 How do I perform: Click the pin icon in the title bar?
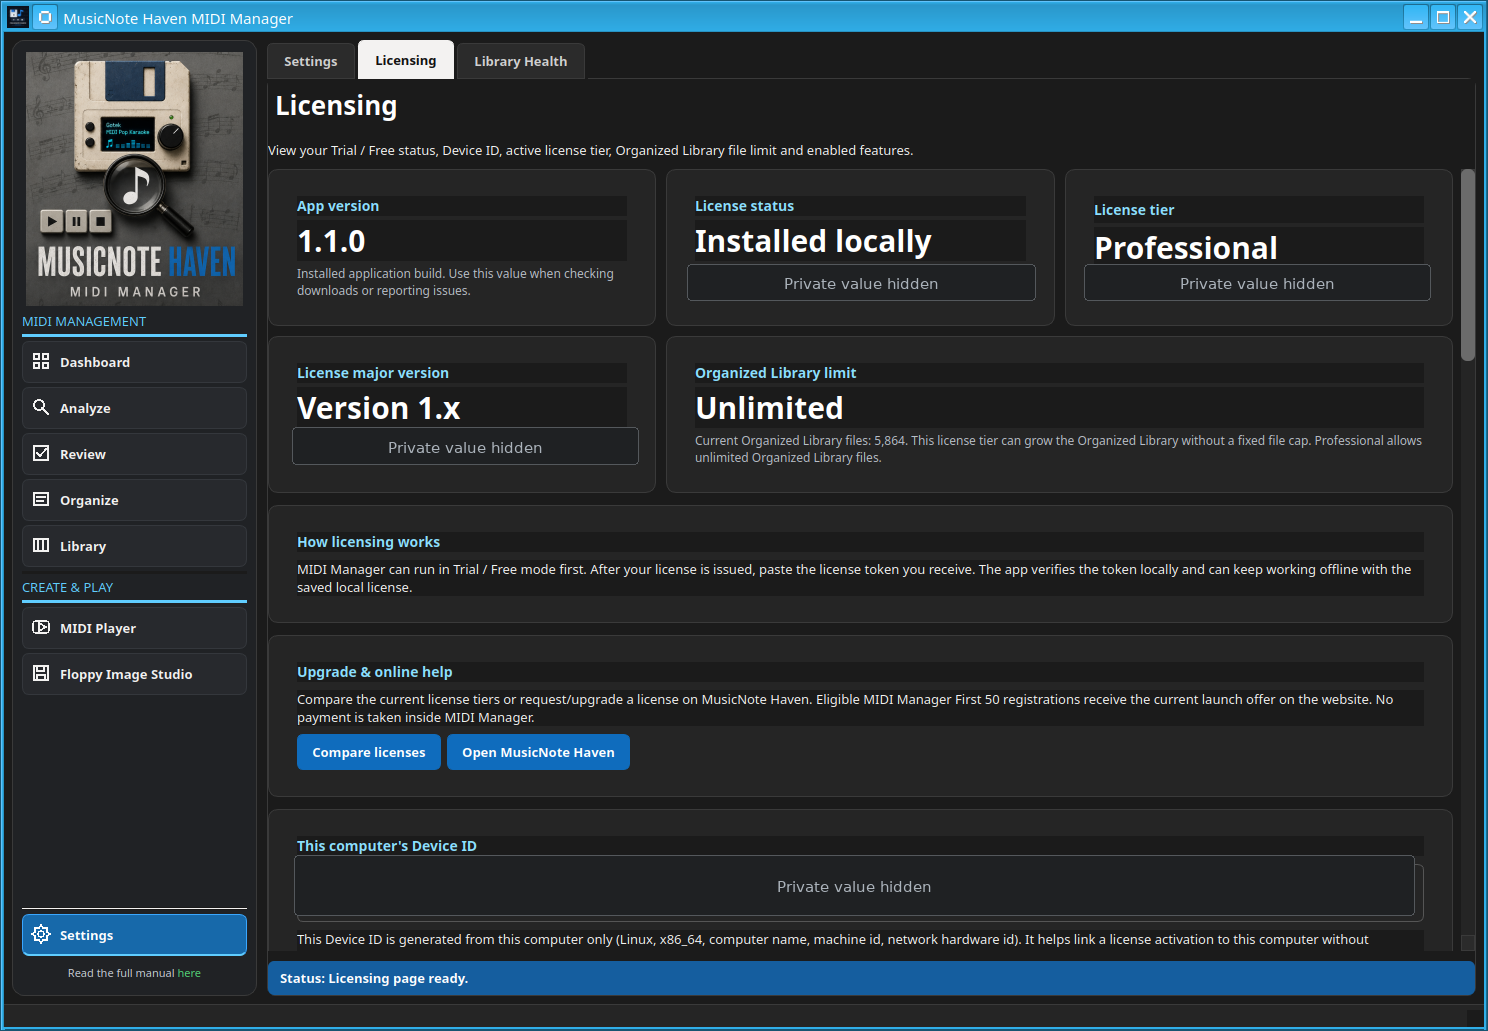click(x=45, y=17)
